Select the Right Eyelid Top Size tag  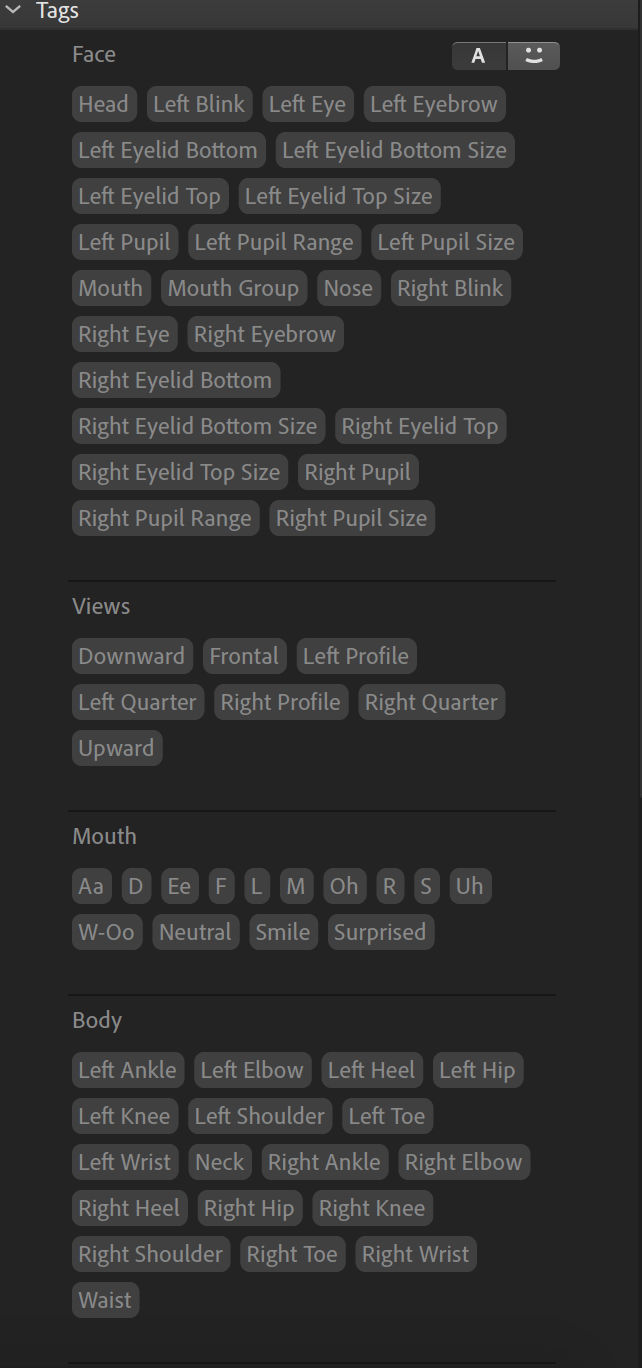point(180,472)
